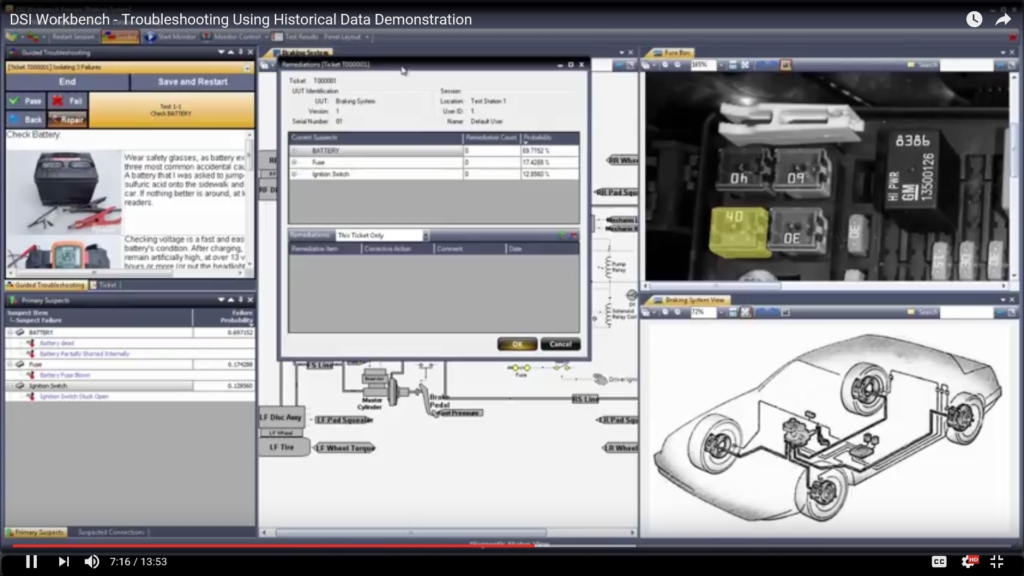Click the Fuse Box fit-to-window icon

click(745, 65)
